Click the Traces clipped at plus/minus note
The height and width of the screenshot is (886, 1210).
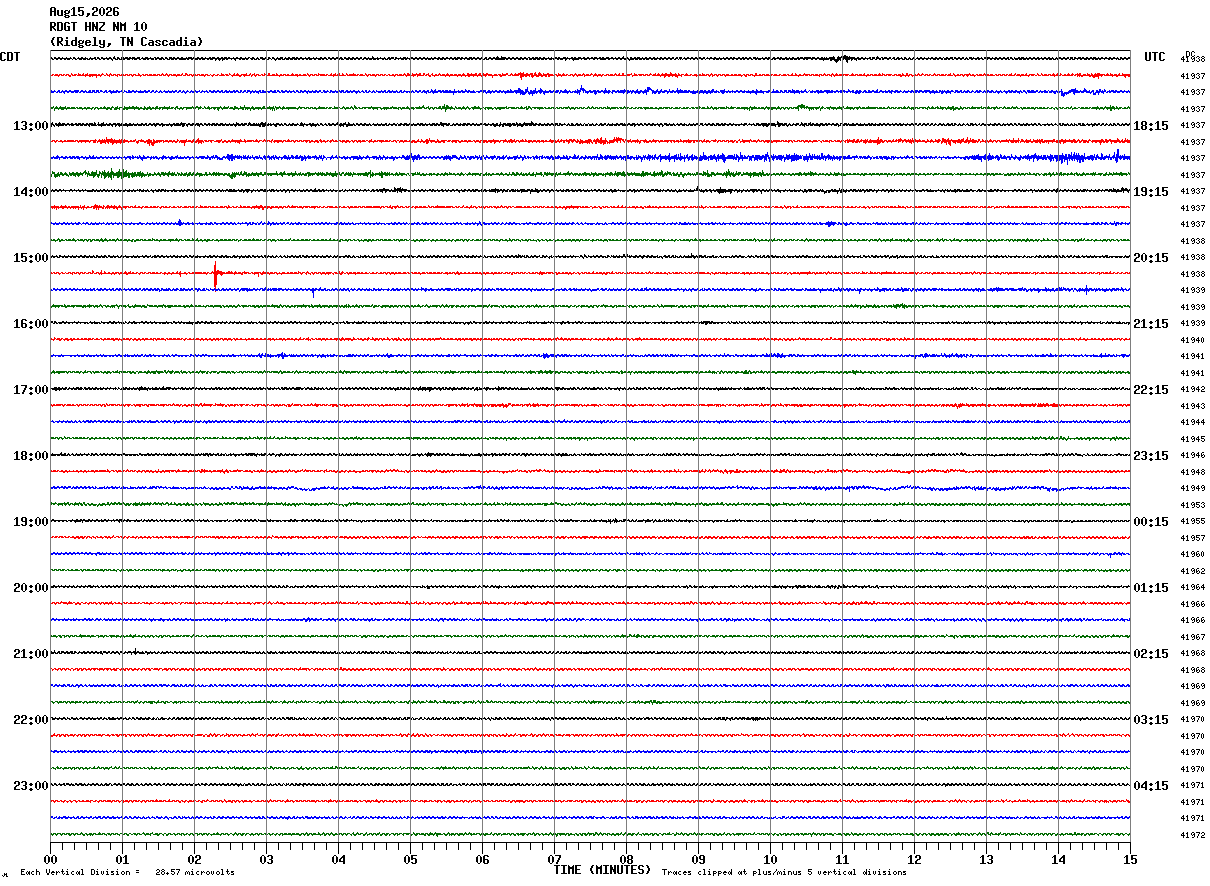pos(784,872)
